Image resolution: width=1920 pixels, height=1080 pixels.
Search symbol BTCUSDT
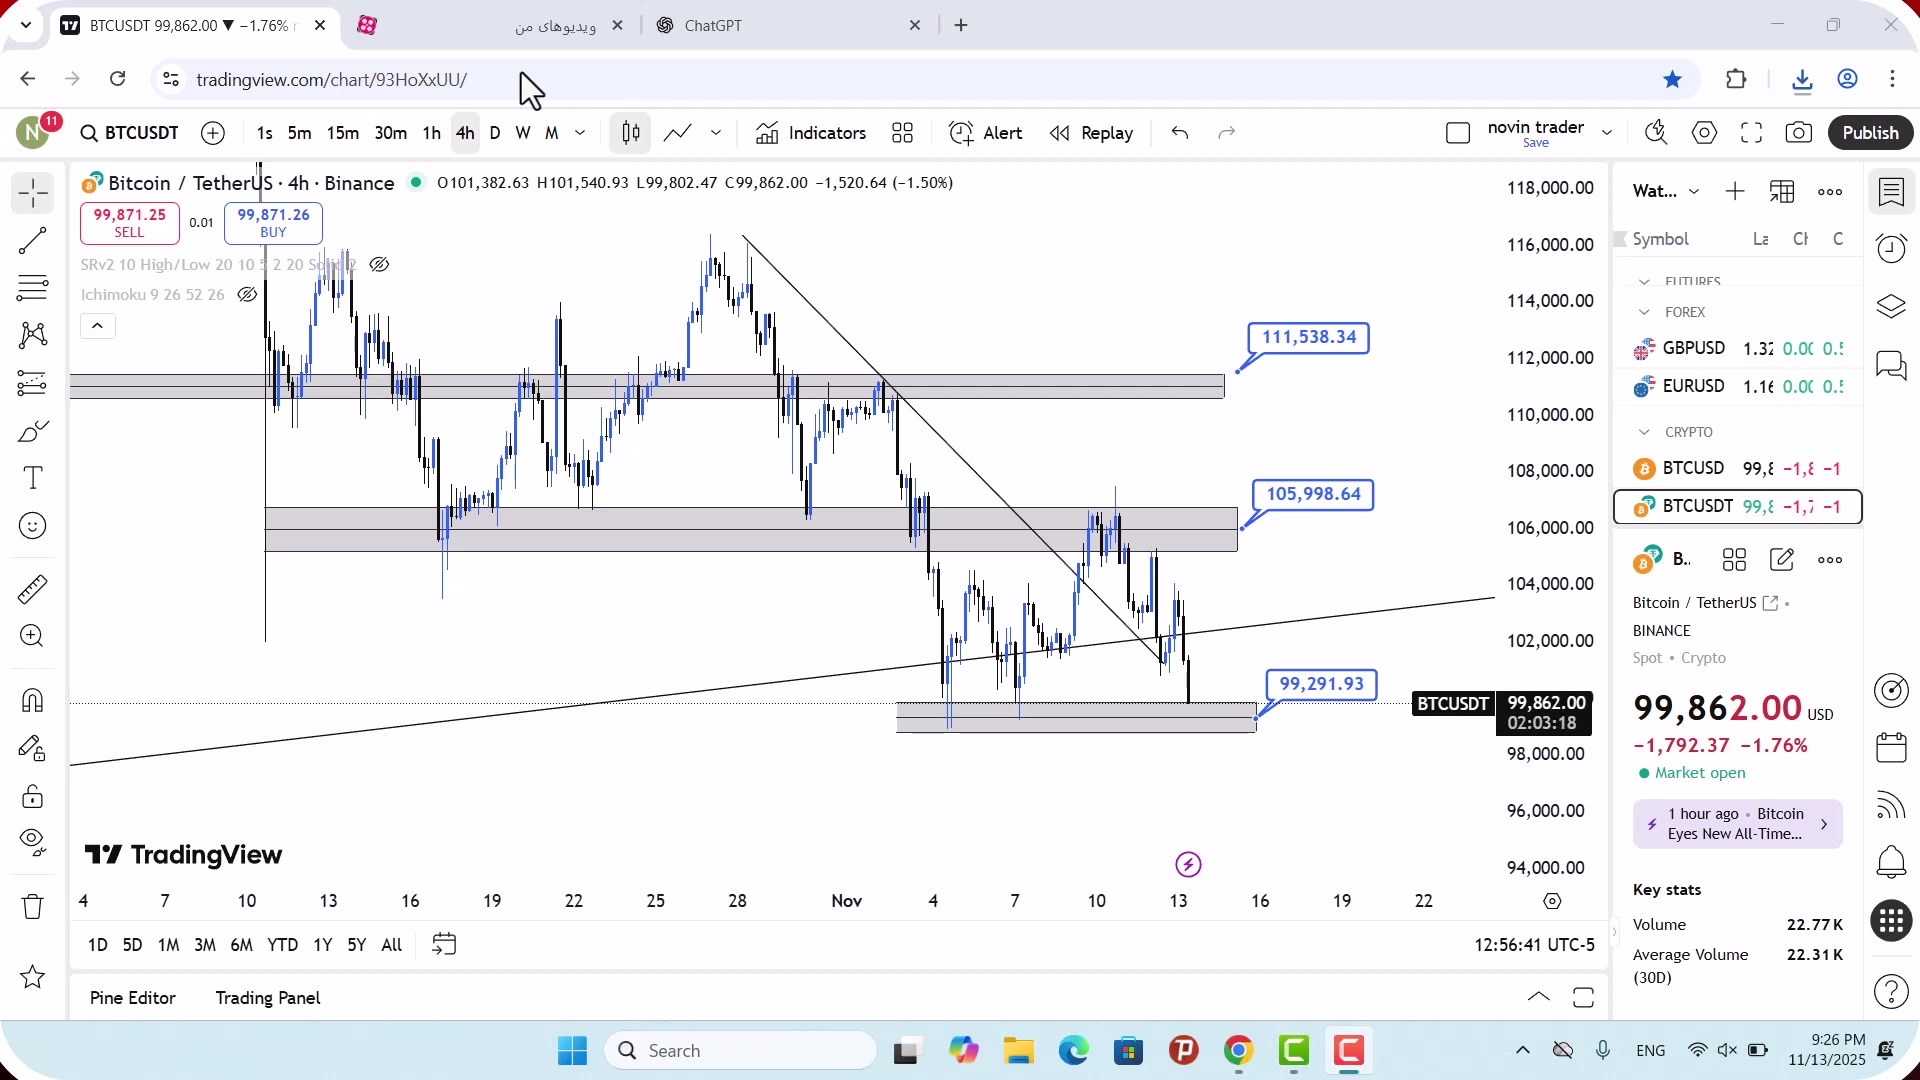[x=130, y=133]
